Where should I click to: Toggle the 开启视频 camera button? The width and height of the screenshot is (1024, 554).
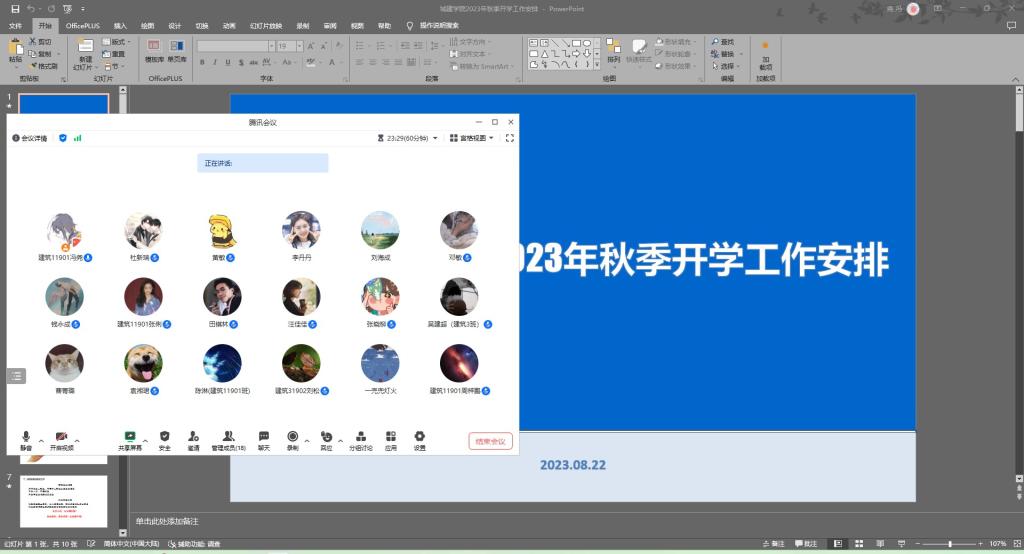(x=62, y=437)
